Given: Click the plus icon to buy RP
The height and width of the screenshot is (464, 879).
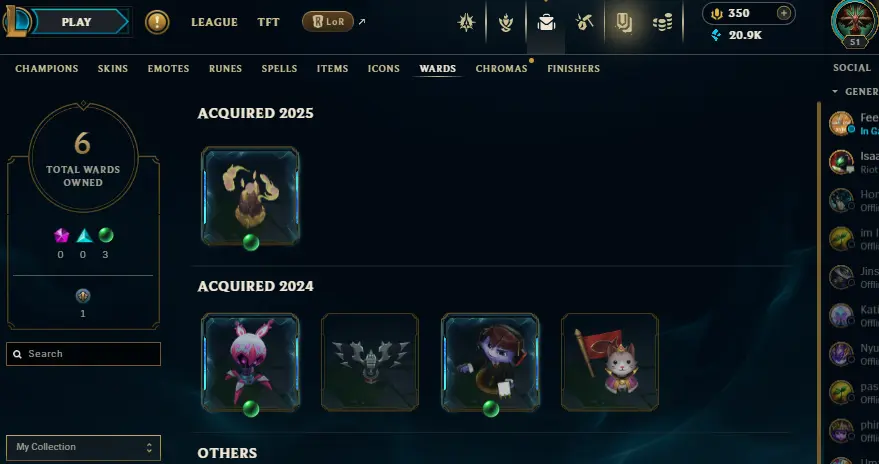Looking at the screenshot, I should coord(784,13).
